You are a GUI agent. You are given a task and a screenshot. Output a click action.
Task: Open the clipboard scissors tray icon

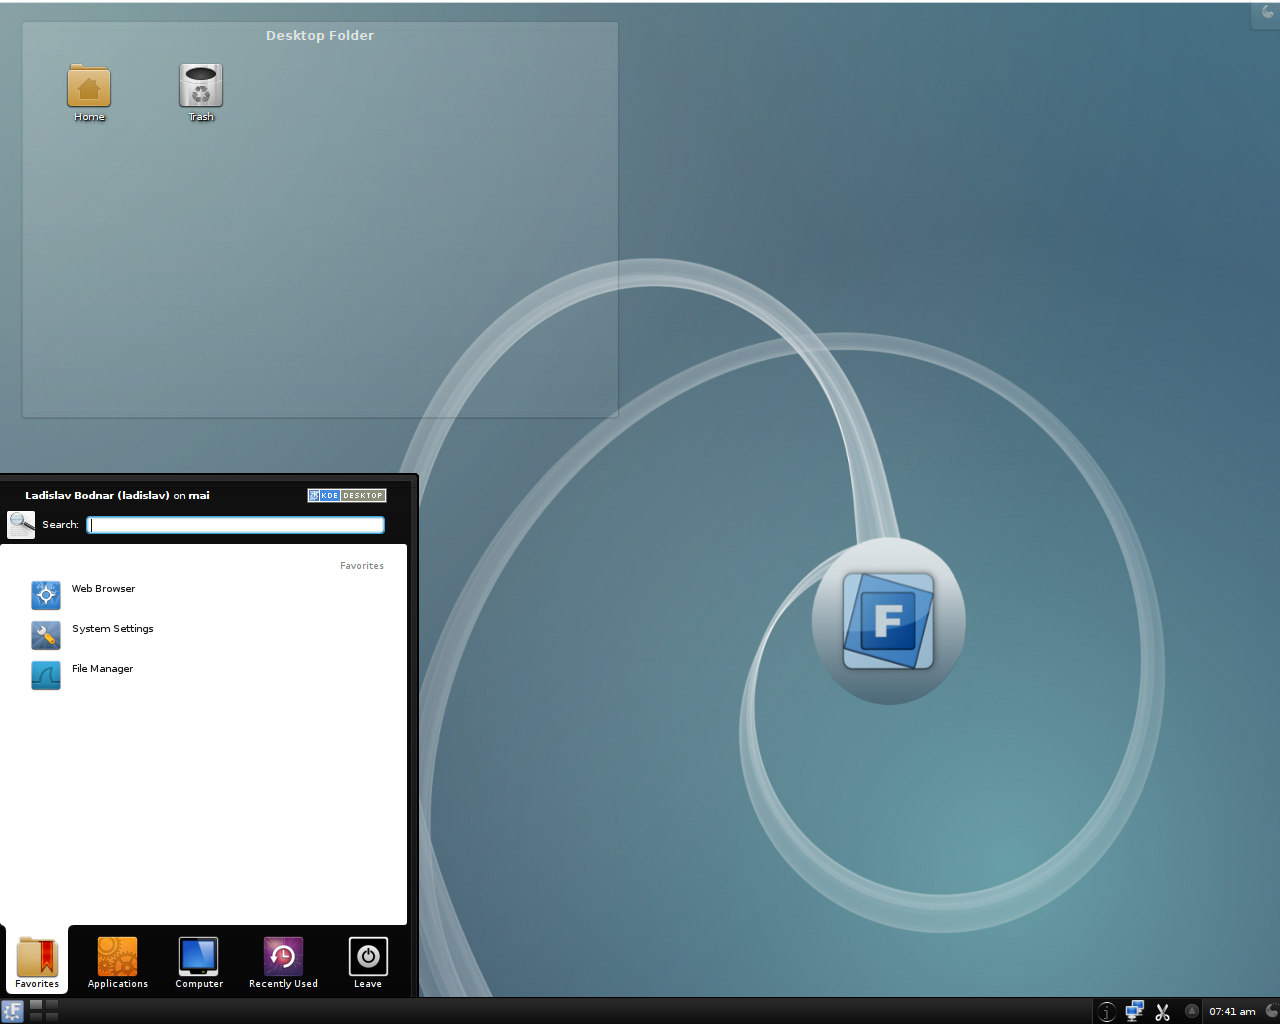point(1162,1012)
